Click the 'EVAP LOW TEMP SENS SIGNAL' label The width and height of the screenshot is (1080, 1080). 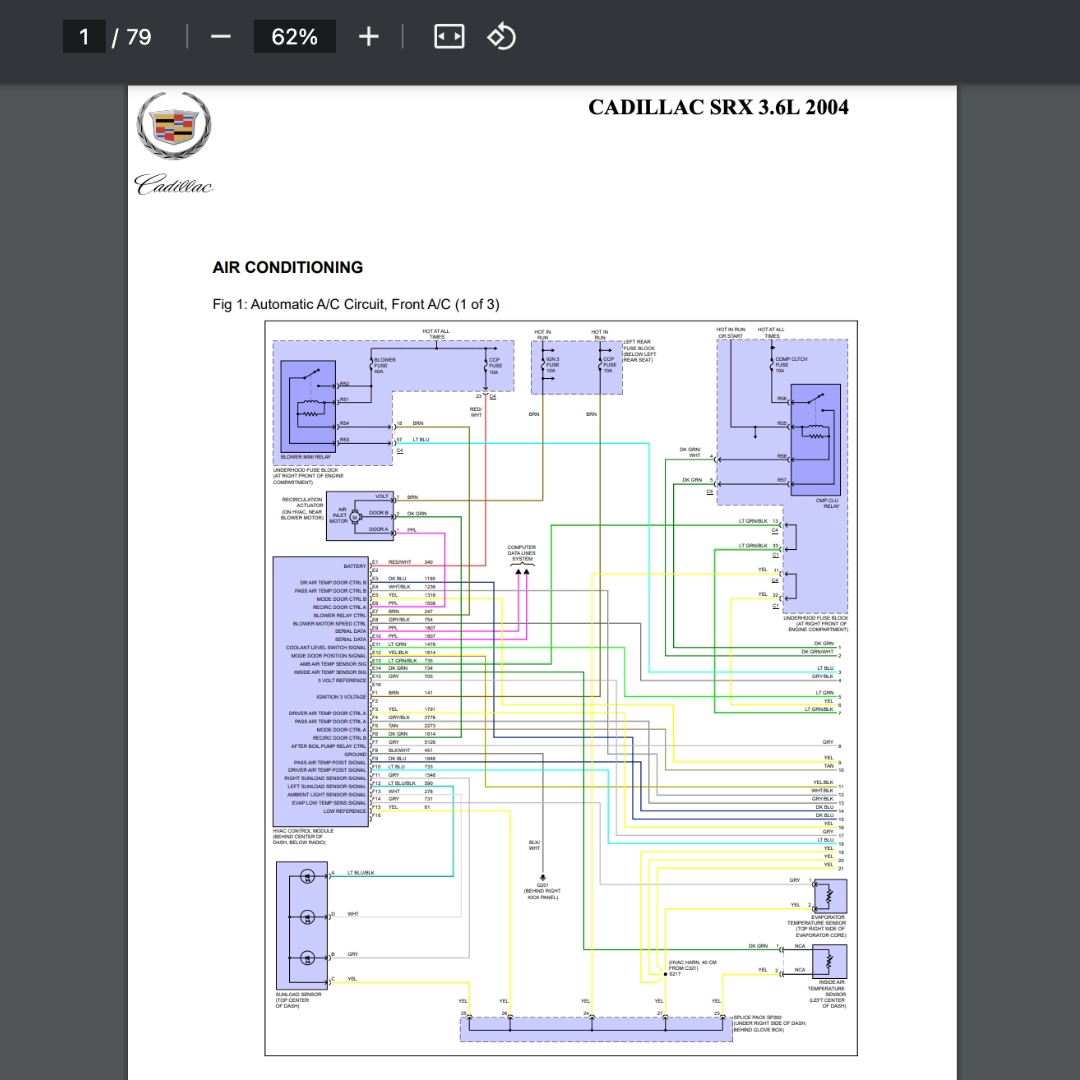pos(329,803)
